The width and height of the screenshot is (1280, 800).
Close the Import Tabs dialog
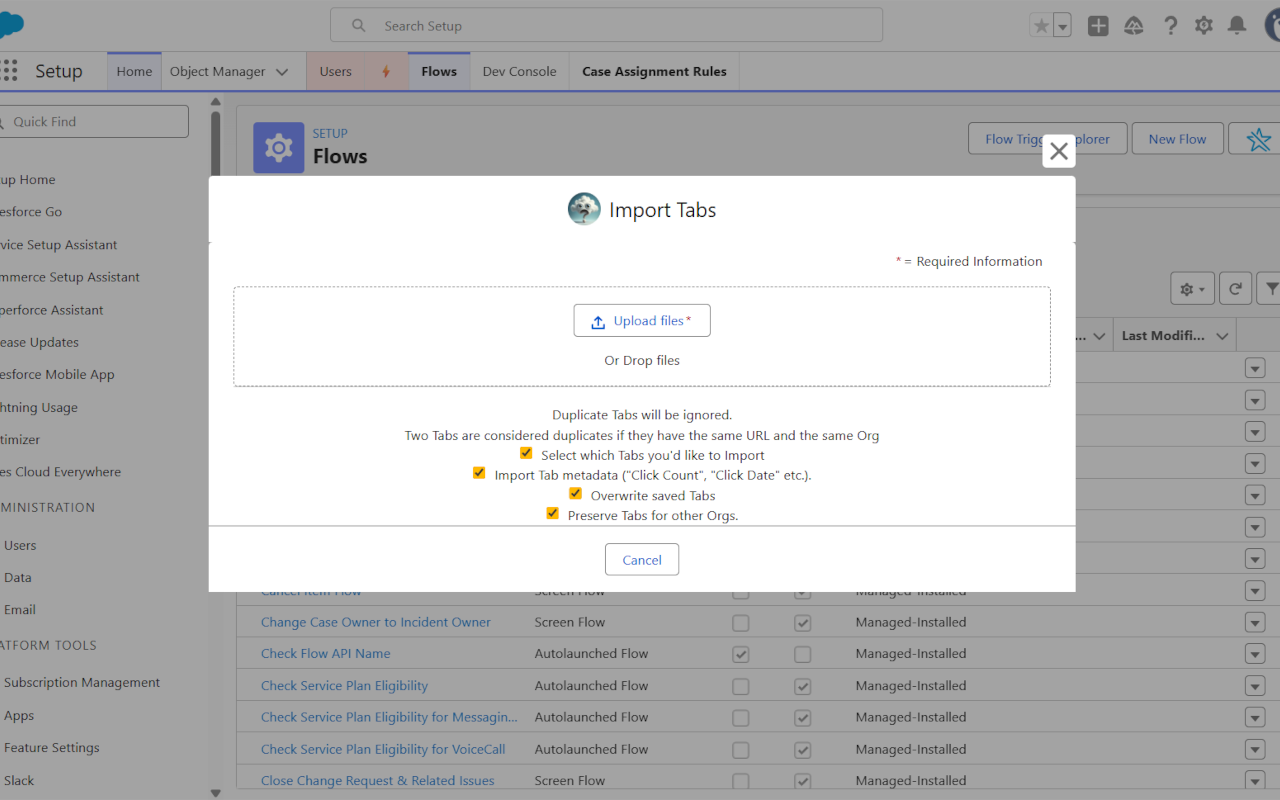1059,151
